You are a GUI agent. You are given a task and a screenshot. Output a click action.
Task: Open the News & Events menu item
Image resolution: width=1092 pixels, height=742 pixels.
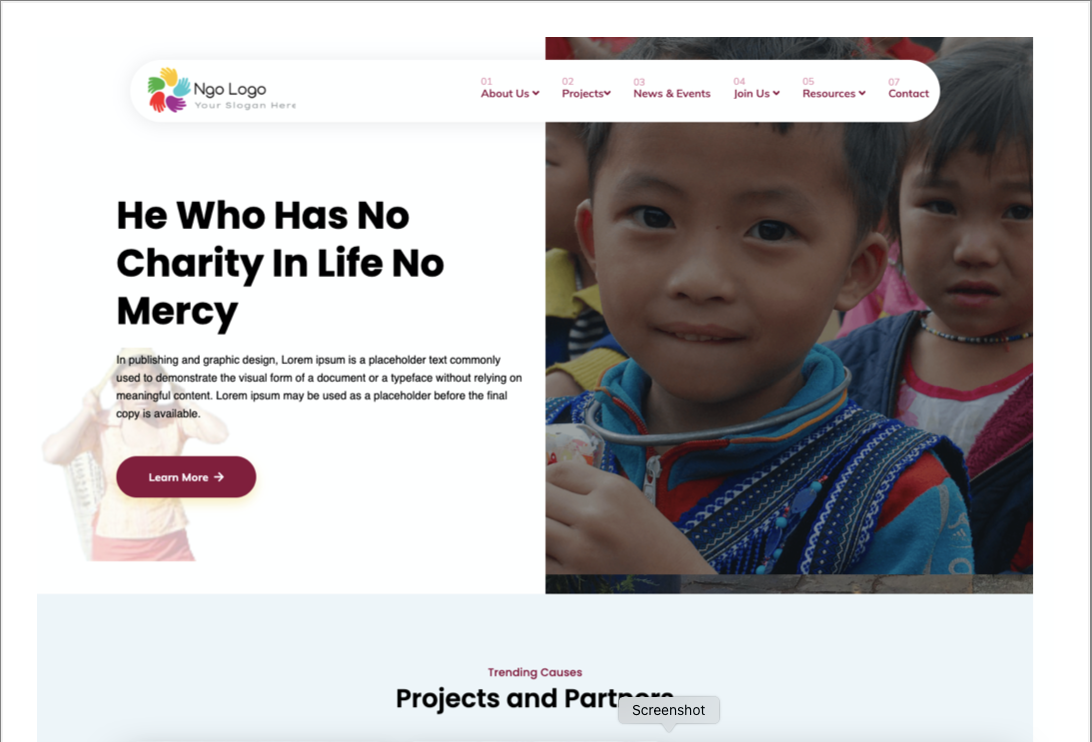(x=671, y=93)
